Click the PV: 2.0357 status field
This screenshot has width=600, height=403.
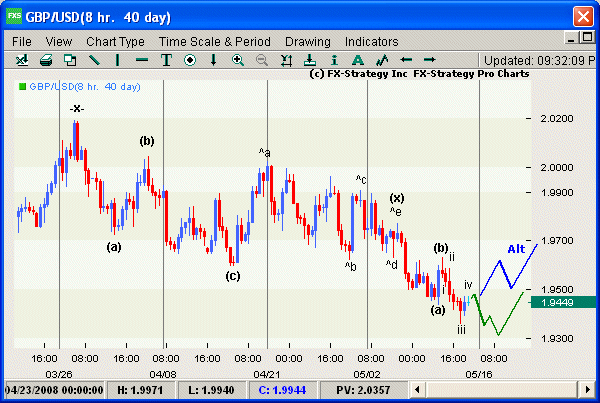[x=363, y=390]
